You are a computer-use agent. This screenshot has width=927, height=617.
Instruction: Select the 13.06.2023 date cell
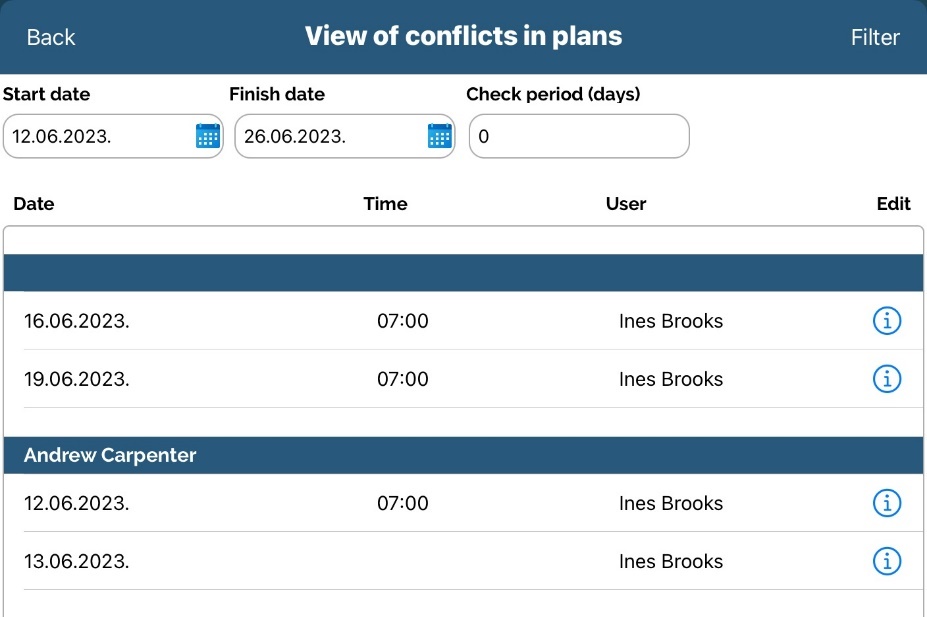tap(77, 561)
